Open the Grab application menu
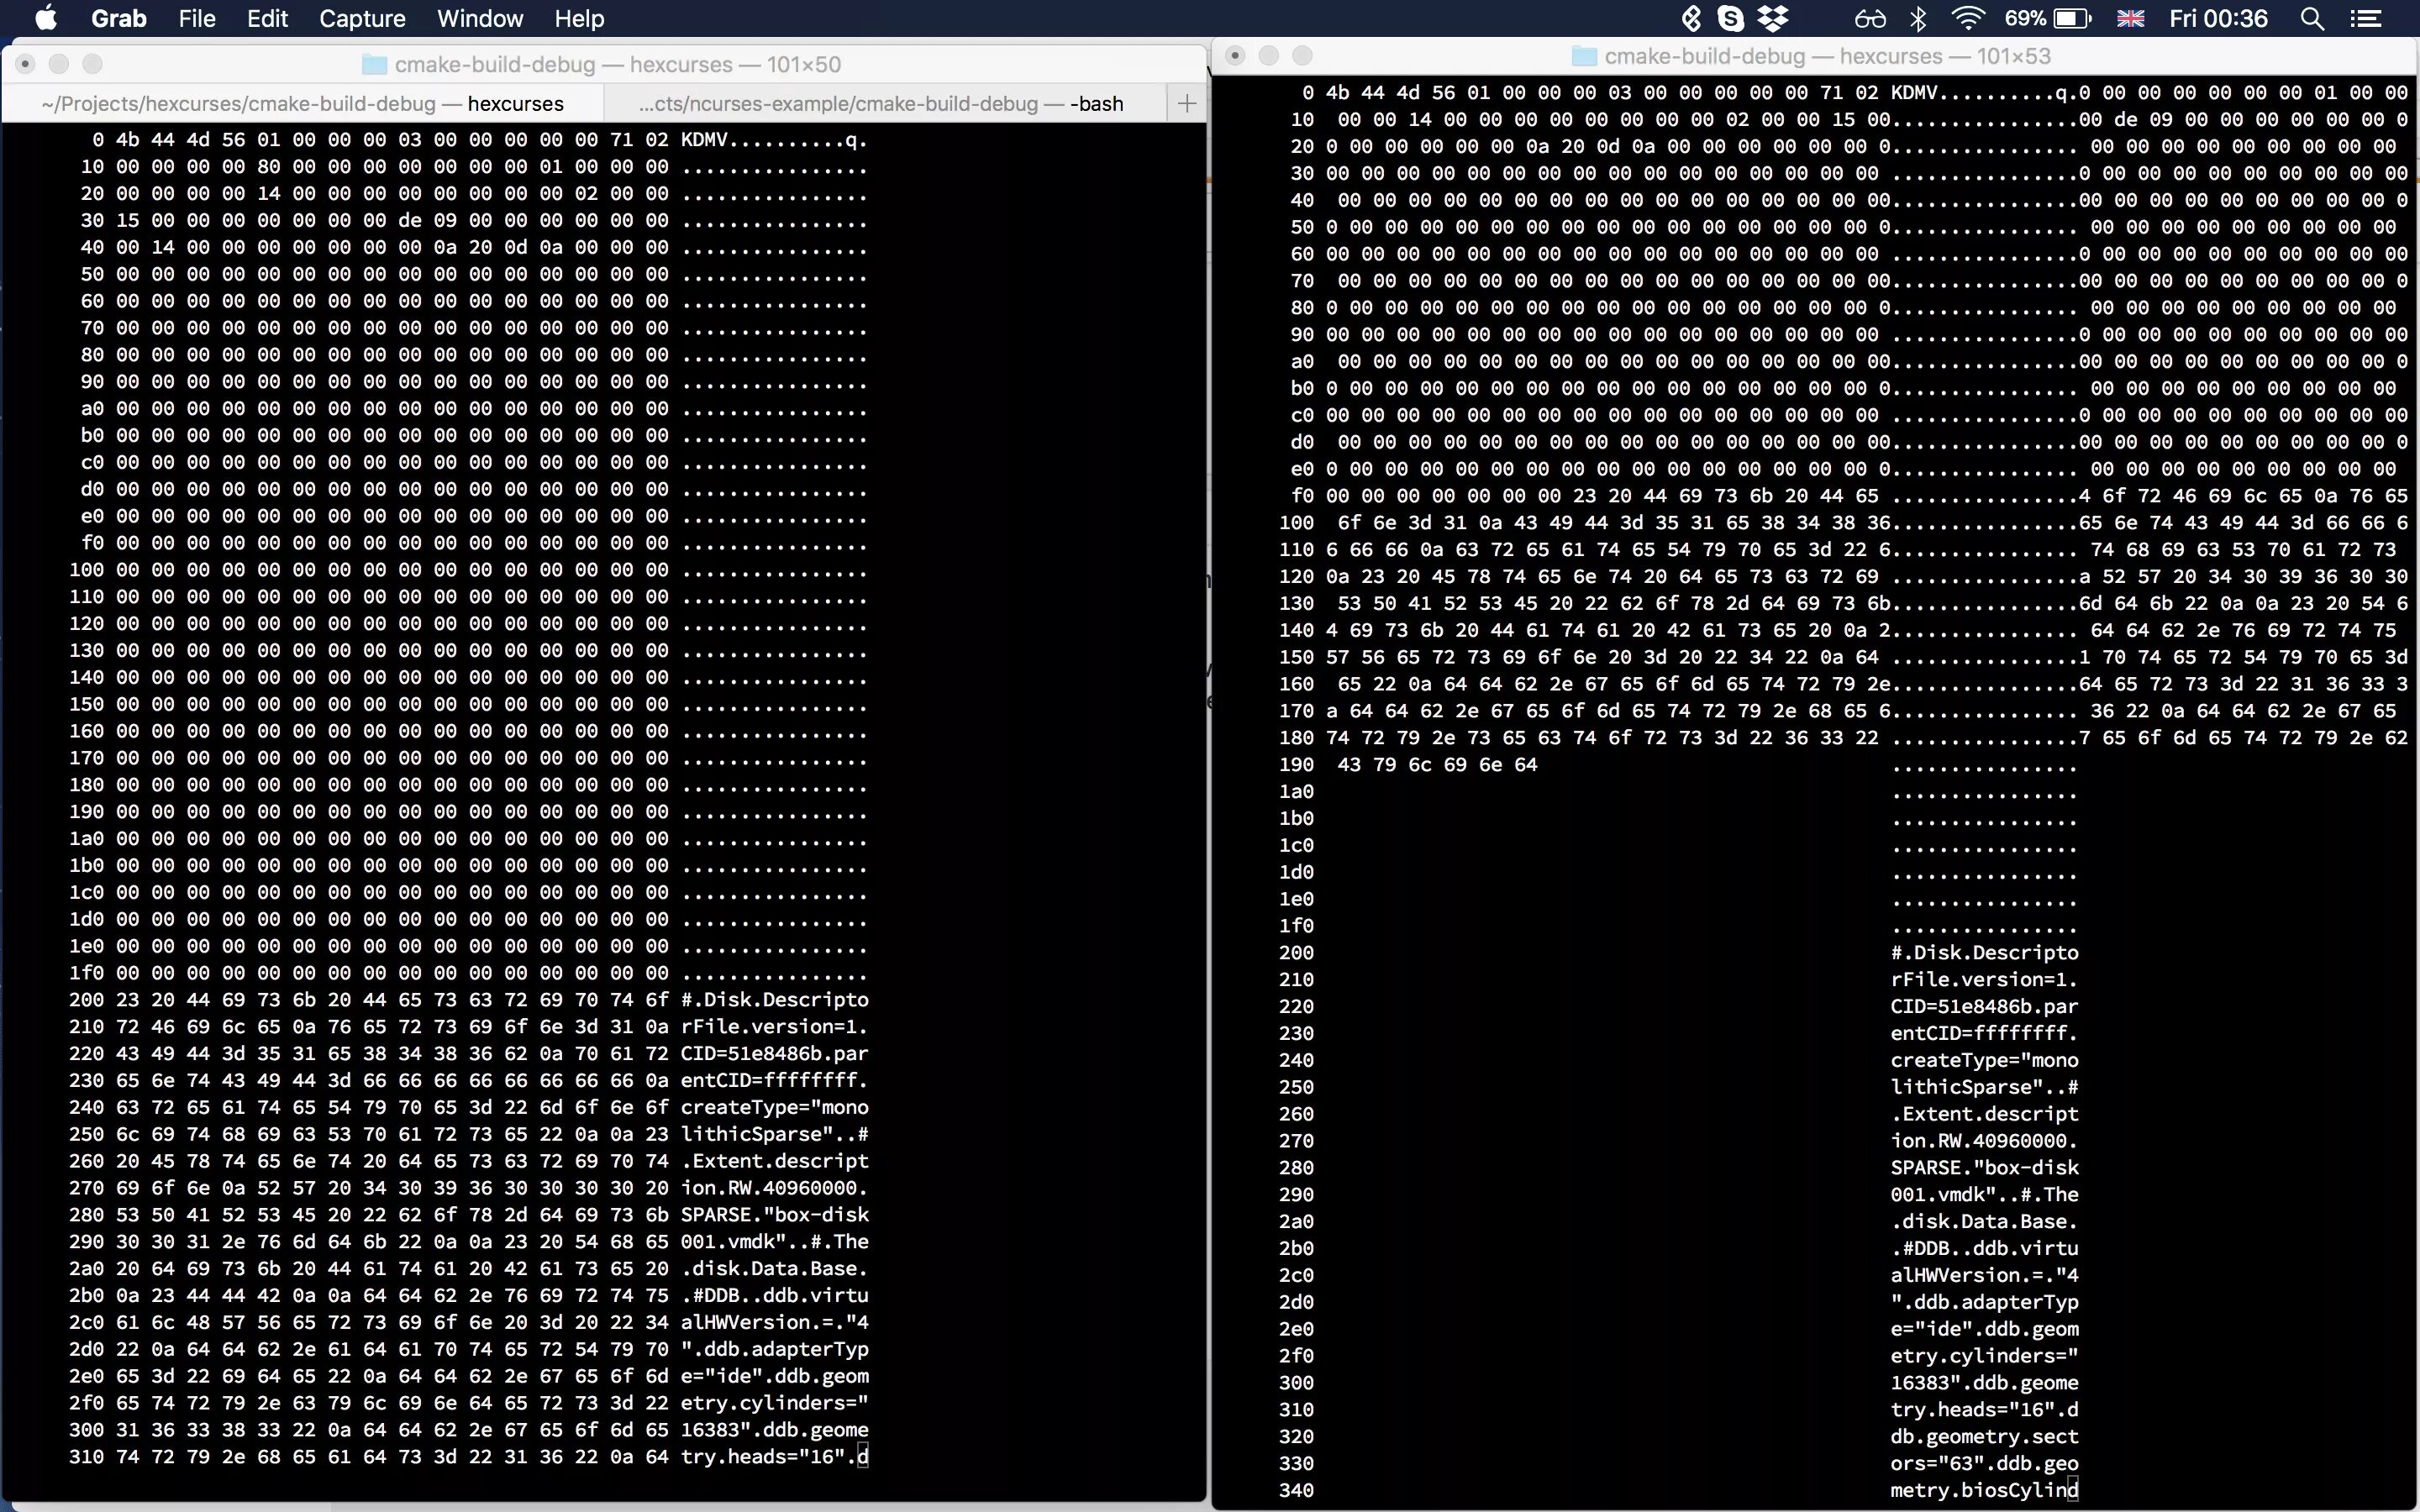The height and width of the screenshot is (1512, 2420). pyautogui.click(x=118, y=18)
